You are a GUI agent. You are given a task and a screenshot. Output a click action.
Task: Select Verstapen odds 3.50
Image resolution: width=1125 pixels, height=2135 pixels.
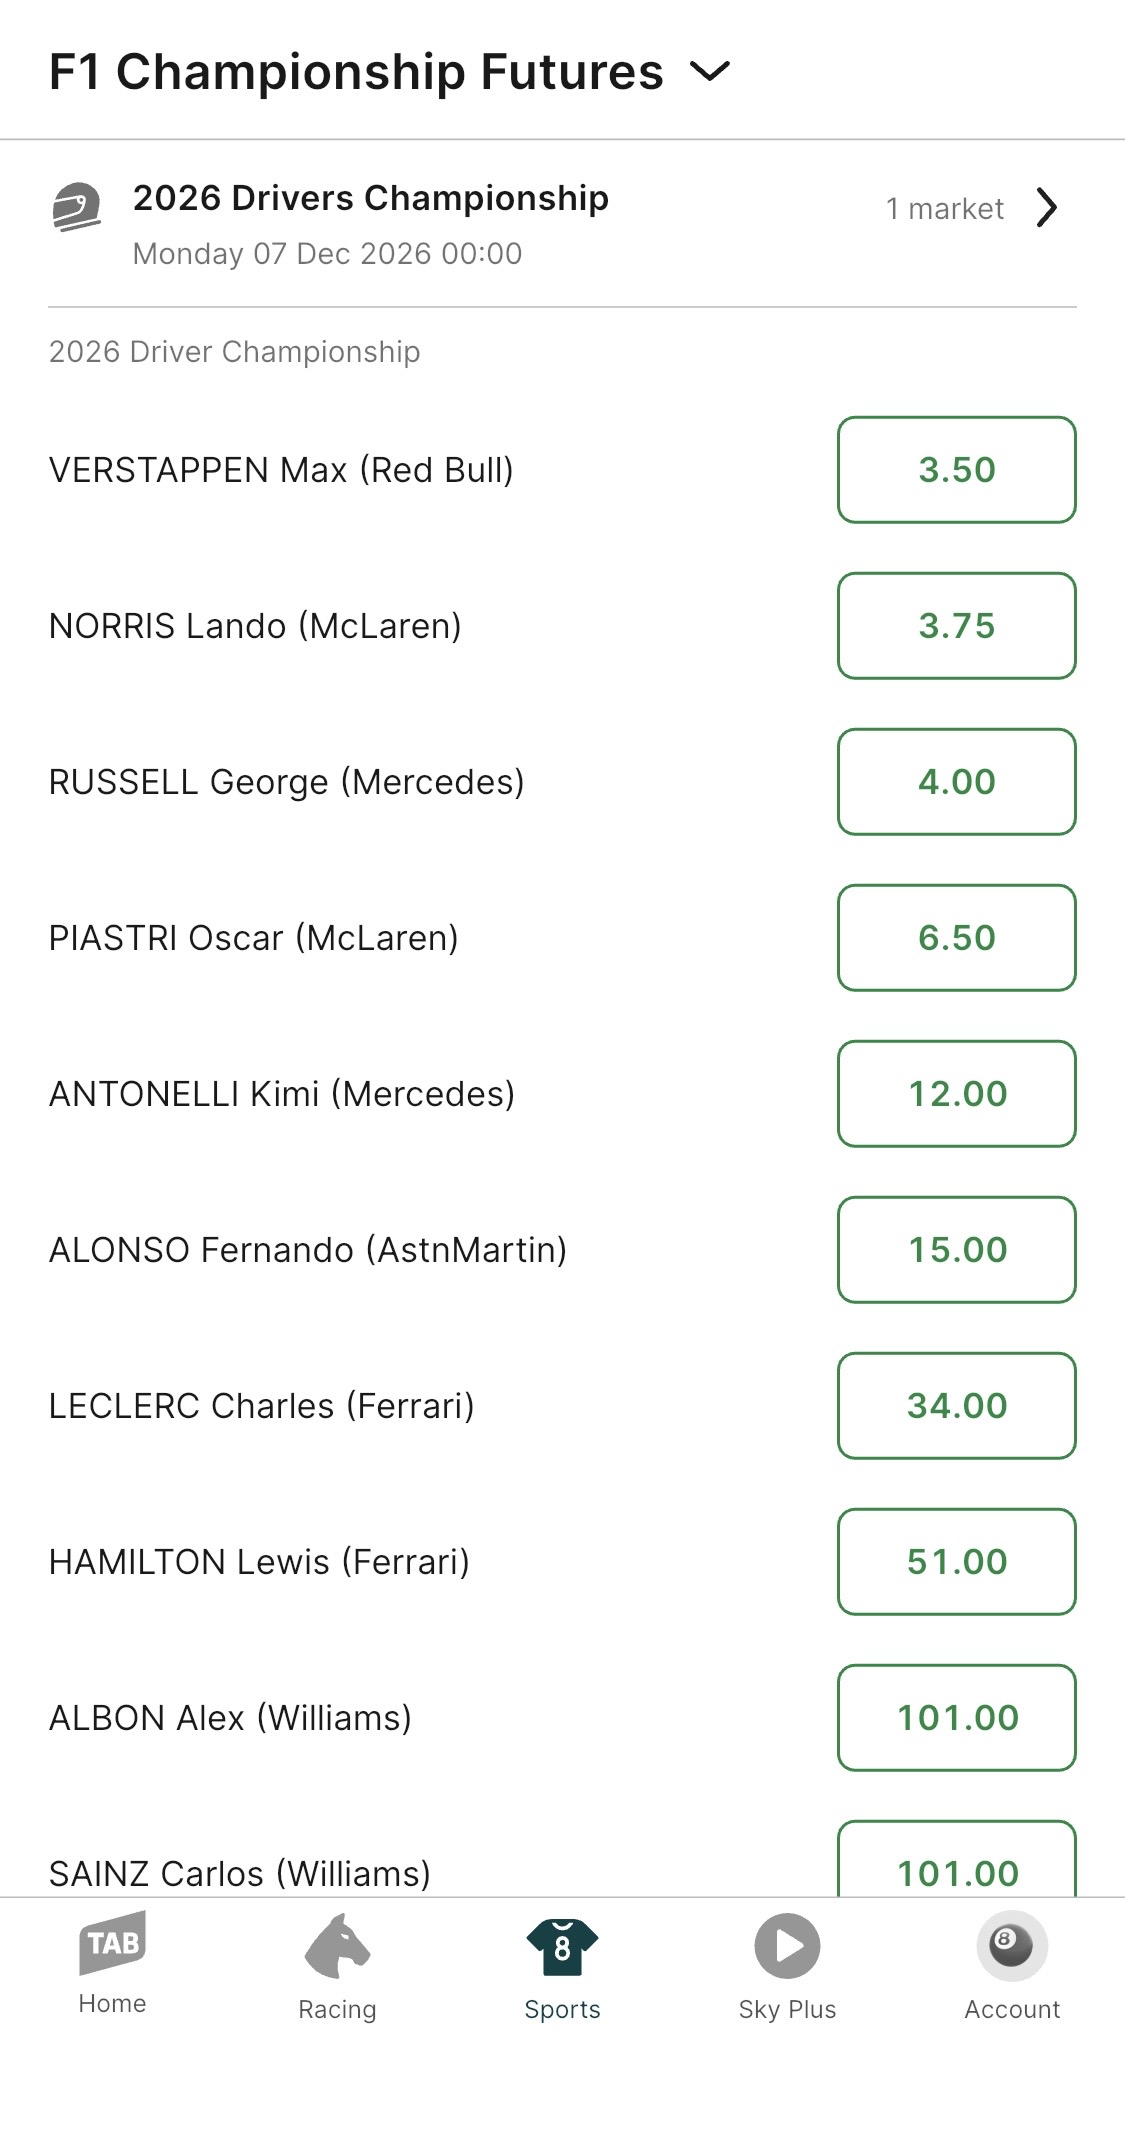(956, 470)
